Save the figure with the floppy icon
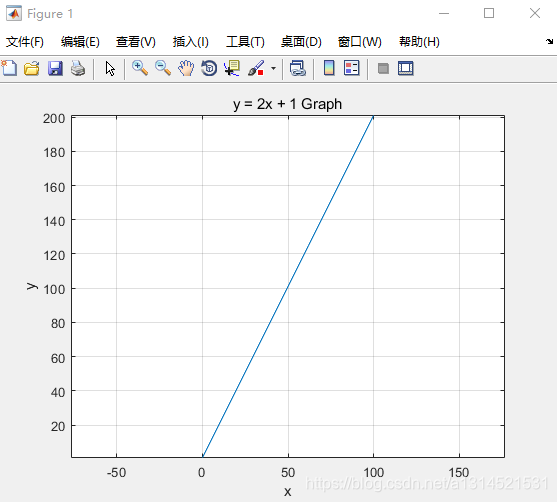Viewport: 557px width, 502px height. pyautogui.click(x=55, y=68)
